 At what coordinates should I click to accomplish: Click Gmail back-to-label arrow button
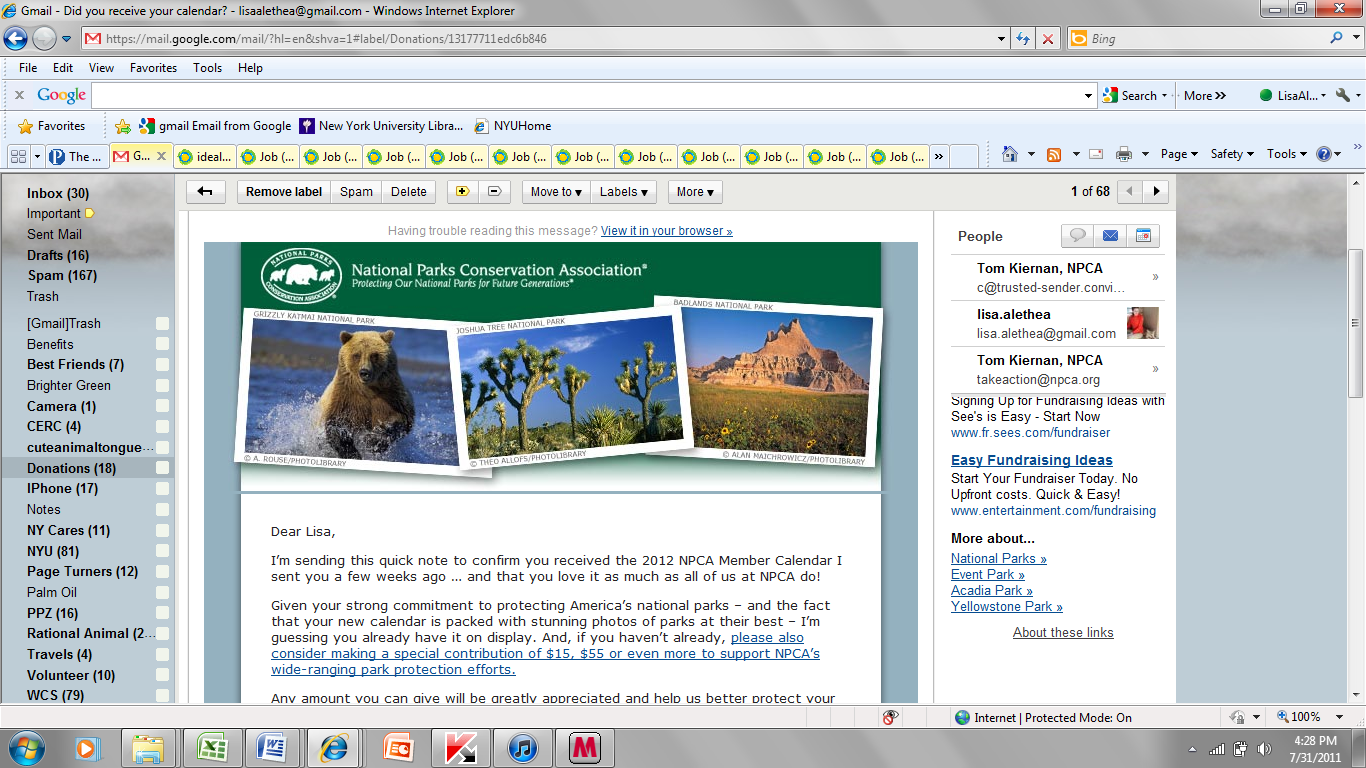205,192
